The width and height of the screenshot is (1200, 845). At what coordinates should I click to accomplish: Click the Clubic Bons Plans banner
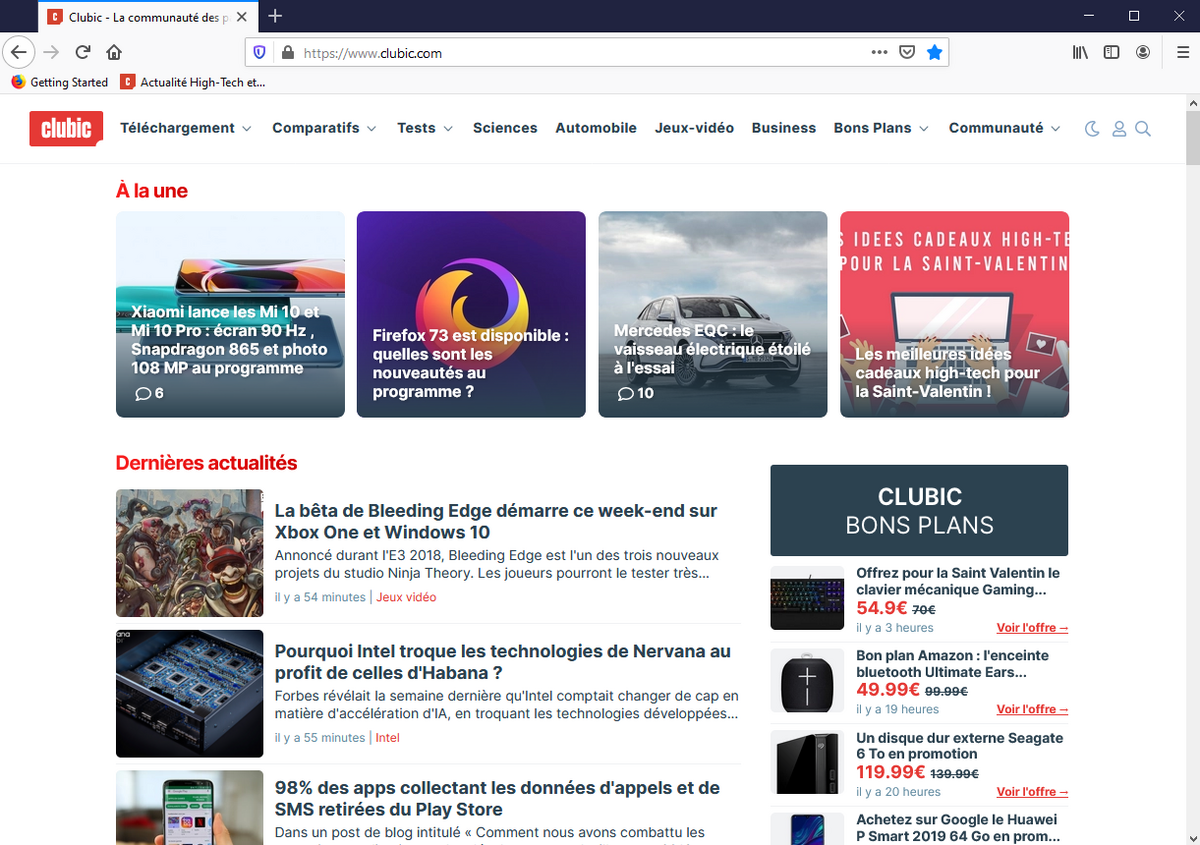919,510
